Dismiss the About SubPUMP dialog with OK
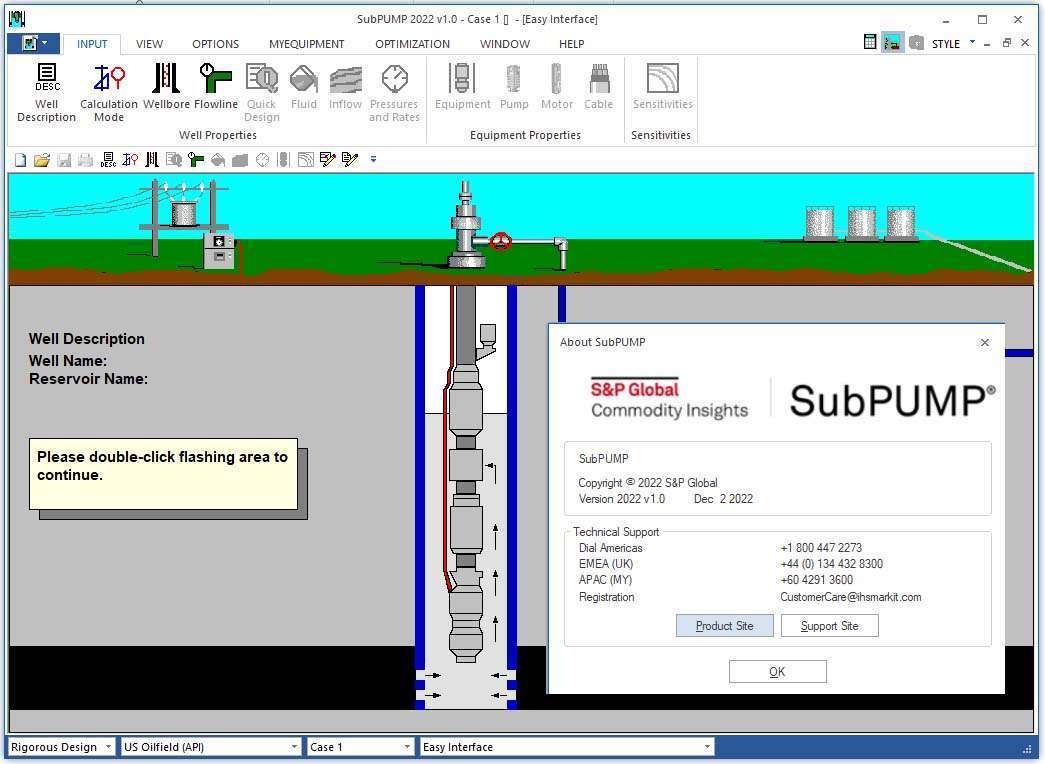This screenshot has width=1045, height=764. coord(777,671)
